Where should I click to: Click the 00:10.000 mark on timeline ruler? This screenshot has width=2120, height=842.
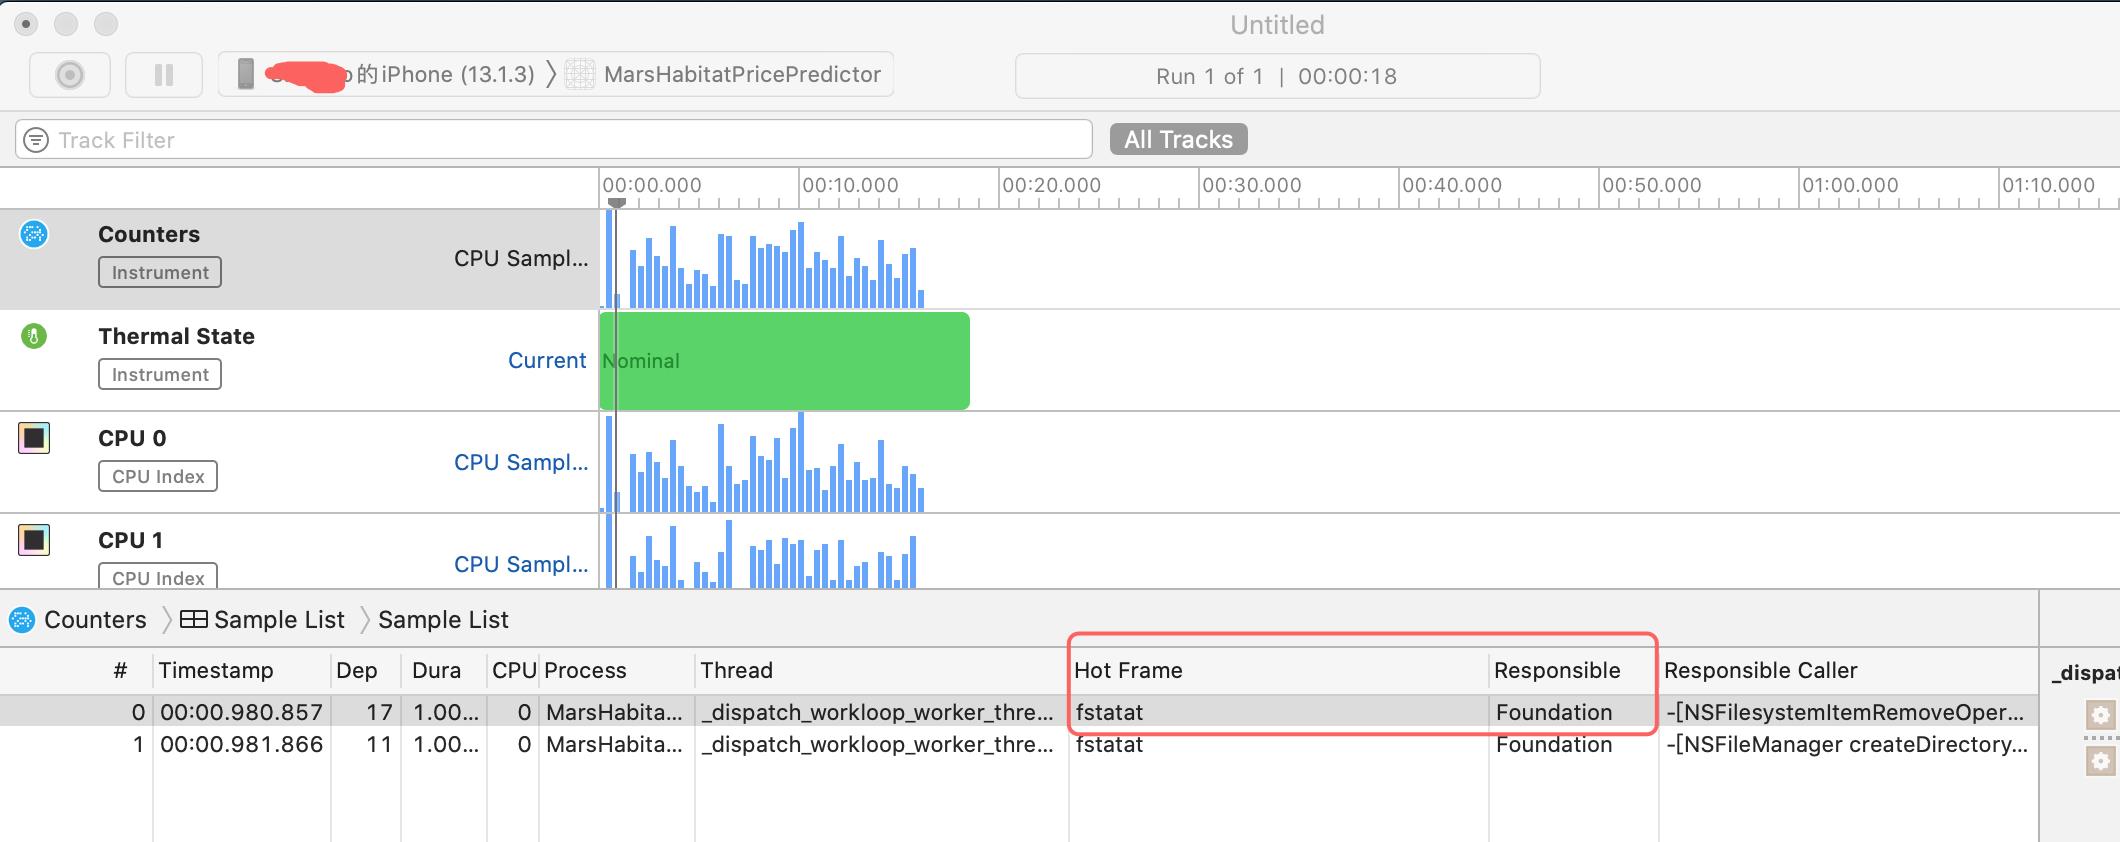click(850, 185)
